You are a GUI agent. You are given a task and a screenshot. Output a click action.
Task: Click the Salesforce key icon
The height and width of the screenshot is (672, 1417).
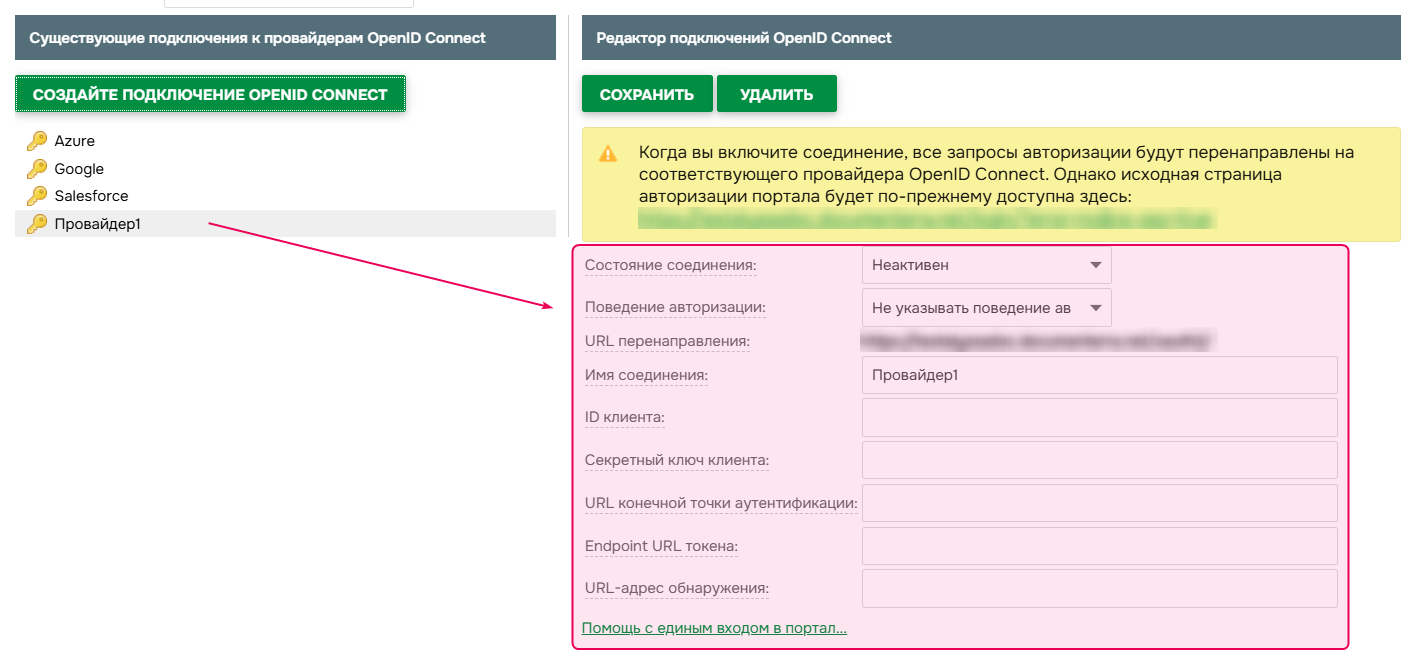click(37, 196)
